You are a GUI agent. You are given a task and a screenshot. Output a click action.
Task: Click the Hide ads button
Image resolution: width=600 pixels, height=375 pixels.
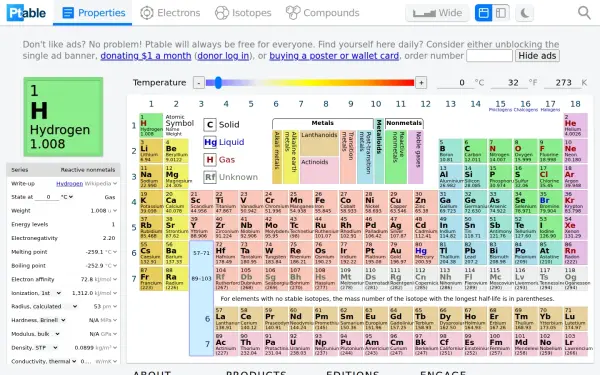click(x=537, y=56)
